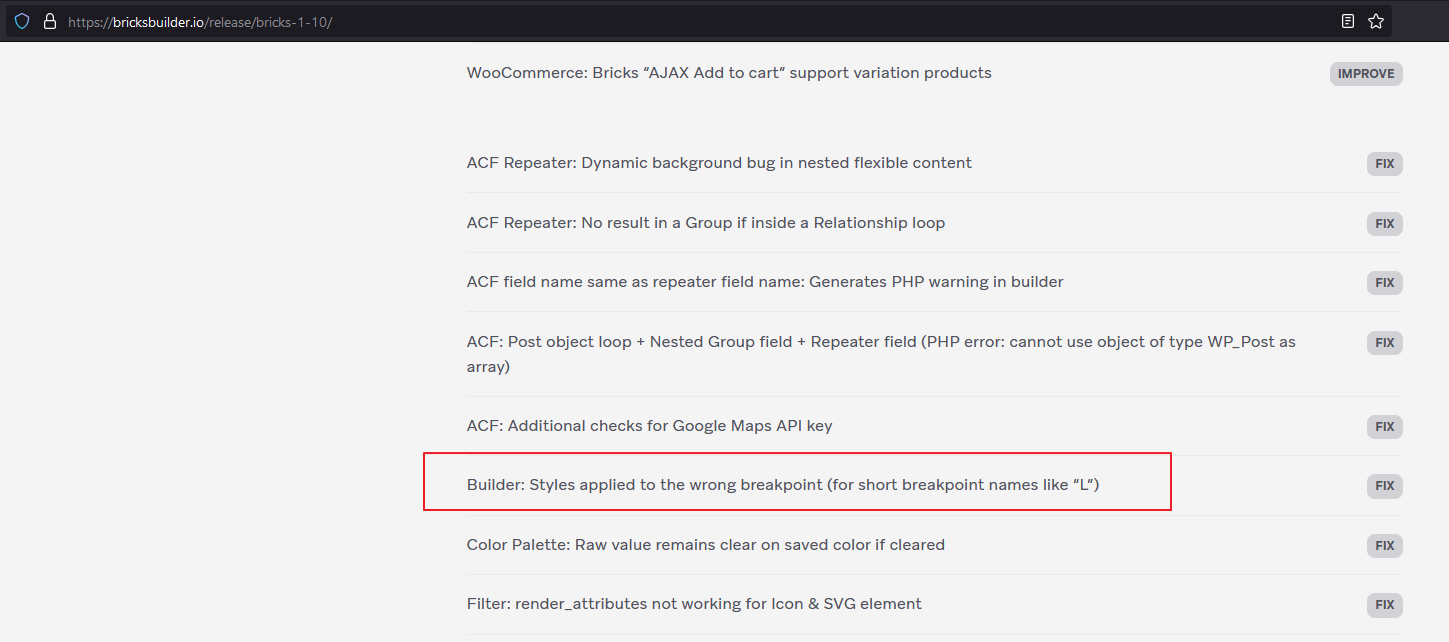1449x642 pixels.
Task: Click FIX badge for Post object loop entry
Action: pos(1385,343)
